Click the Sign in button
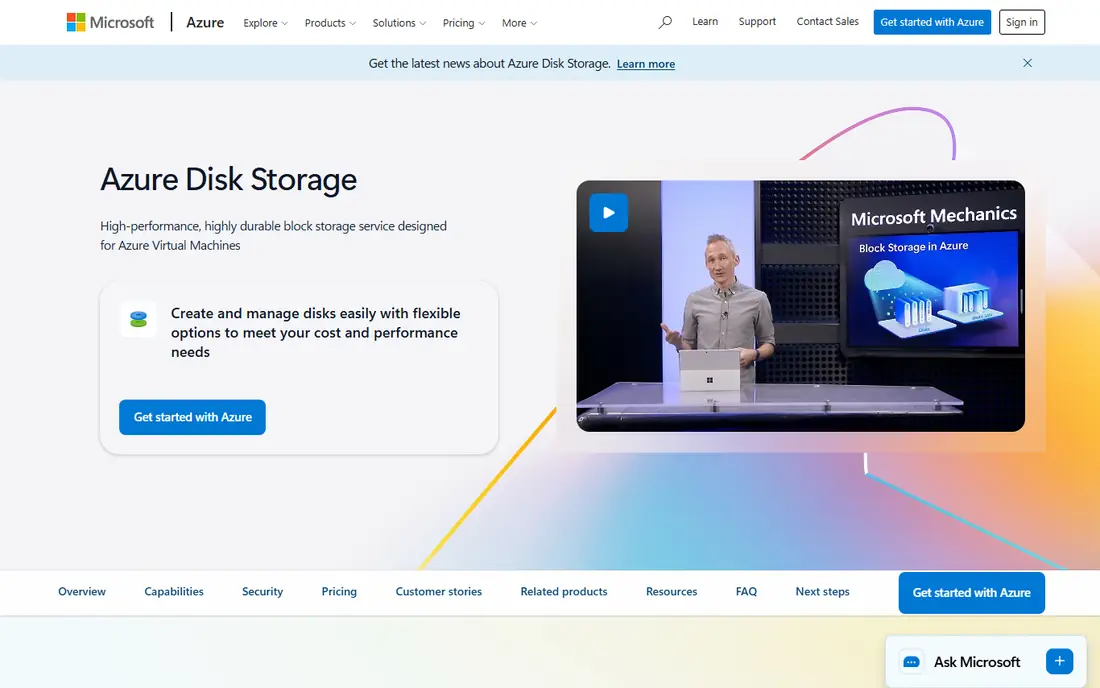 1021,22
